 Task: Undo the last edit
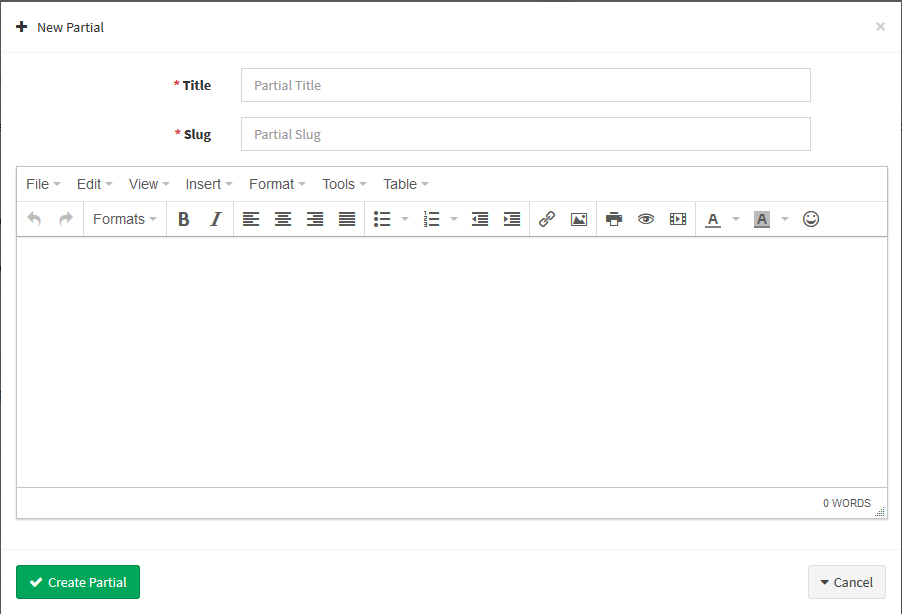coord(35,219)
